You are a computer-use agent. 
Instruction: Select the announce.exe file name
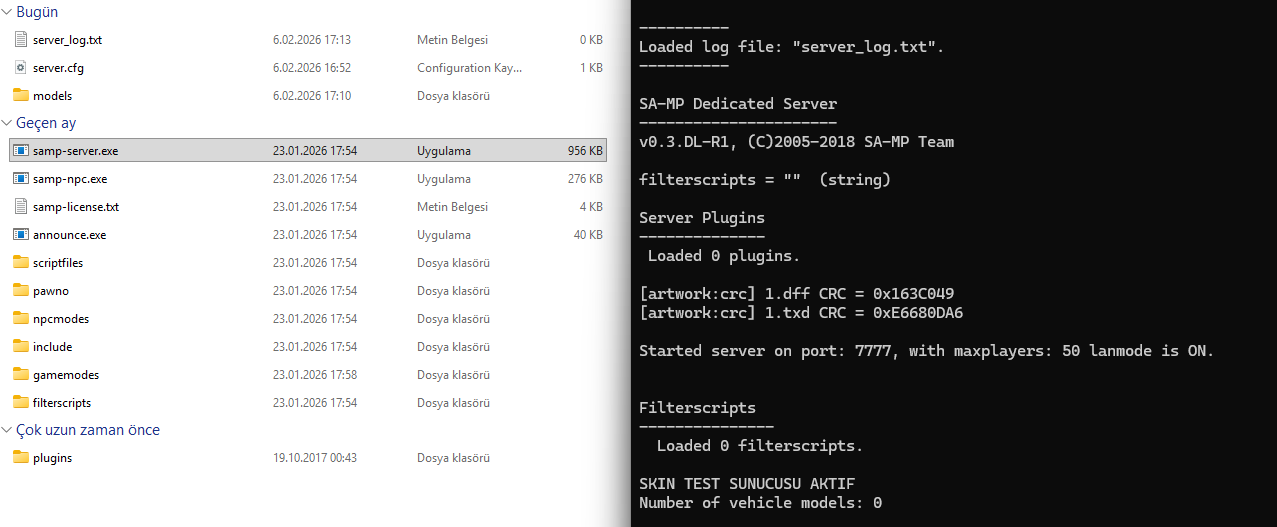click(69, 235)
